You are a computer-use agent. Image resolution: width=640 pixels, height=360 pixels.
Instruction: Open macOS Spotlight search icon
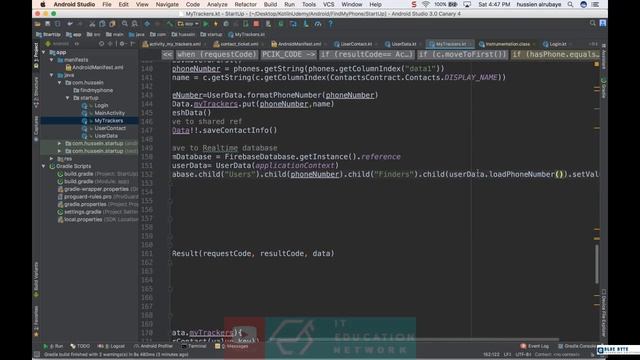pyautogui.click(x=570, y=4)
